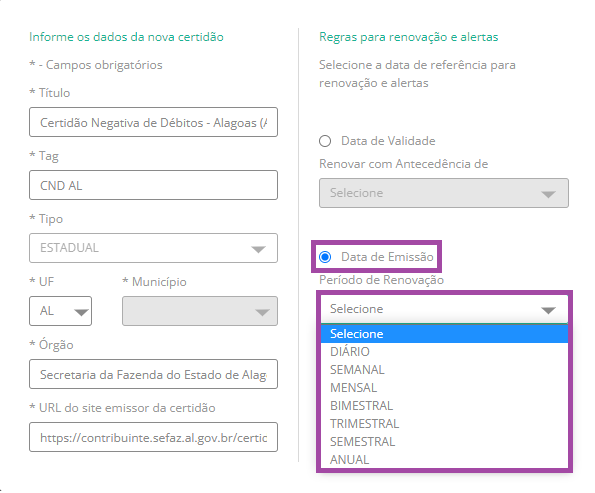The image size is (595, 493).
Task: Select BIMESTRAL renewal period option
Action: (444, 406)
